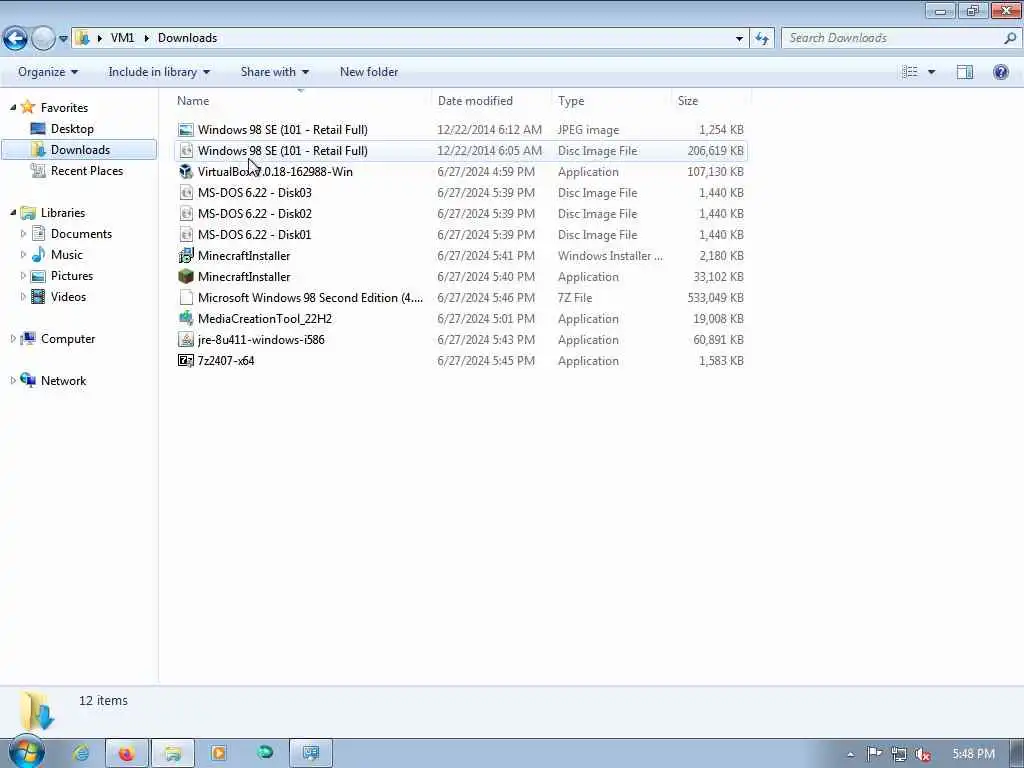Select the Windows 98 7Z file icon
The image size is (1024, 768).
[x=186, y=297]
